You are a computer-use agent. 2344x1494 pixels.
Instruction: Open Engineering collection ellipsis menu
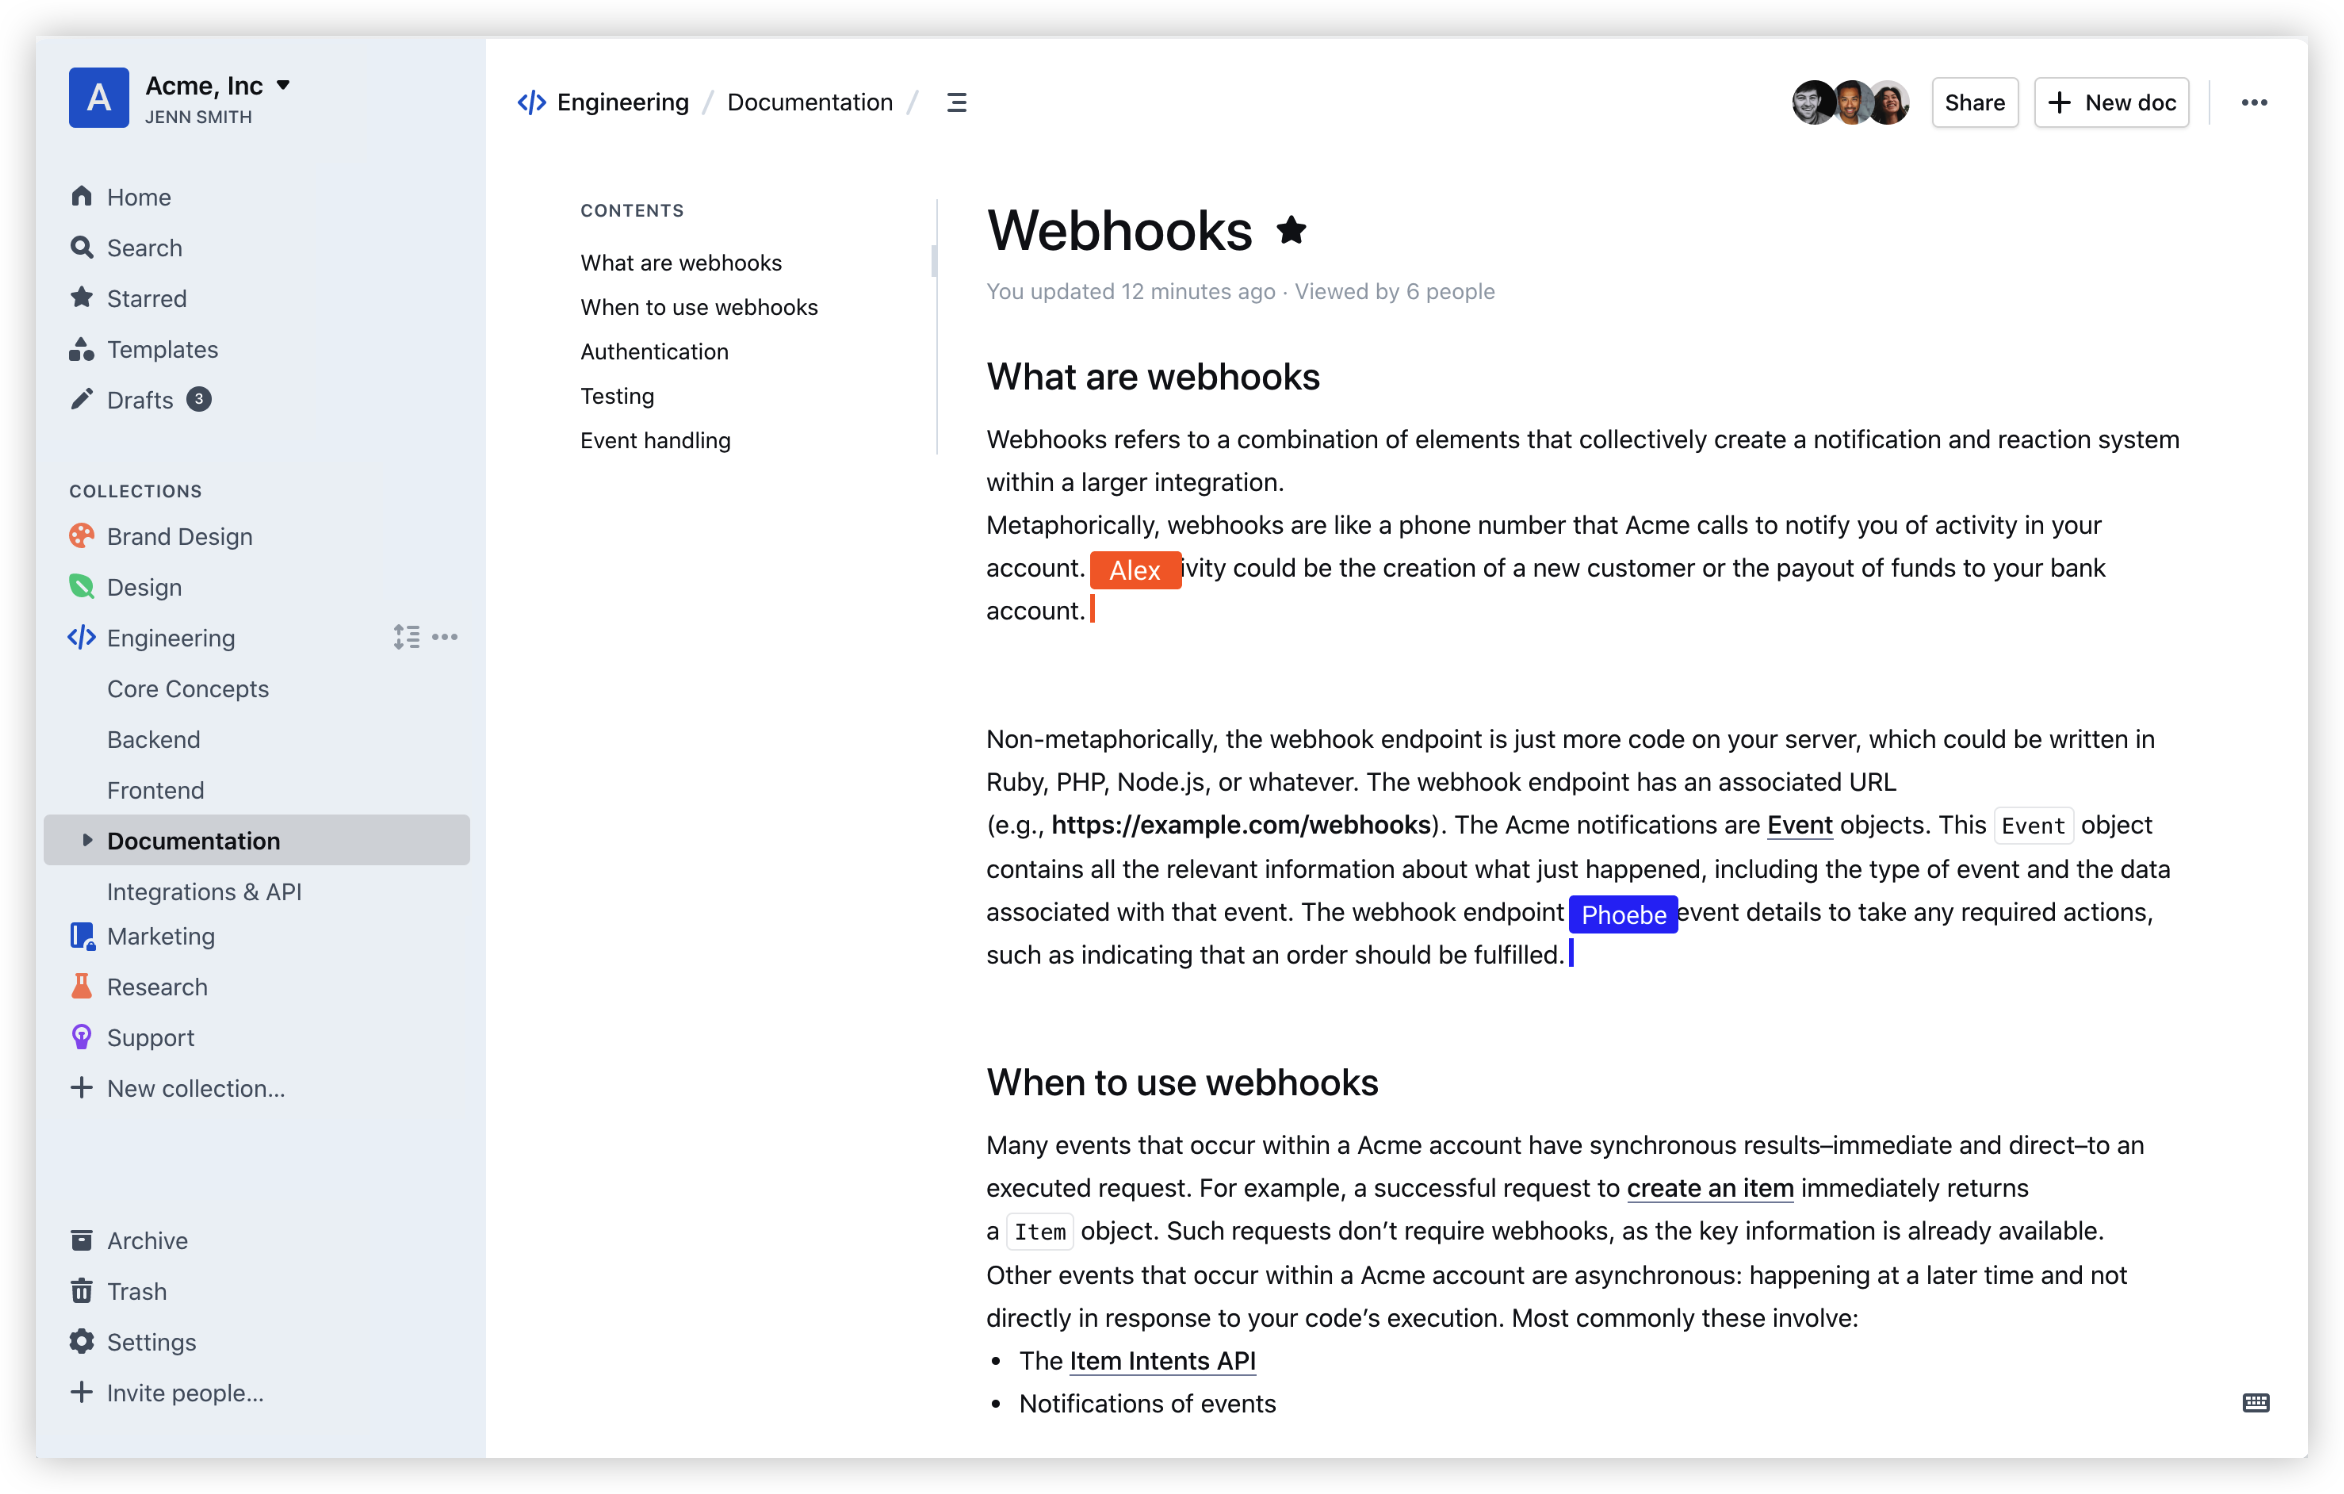point(445,637)
